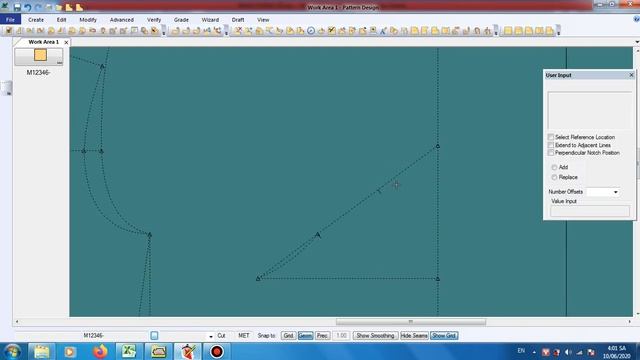Click the horizontal scrollbar thumb

click(x=411, y=322)
